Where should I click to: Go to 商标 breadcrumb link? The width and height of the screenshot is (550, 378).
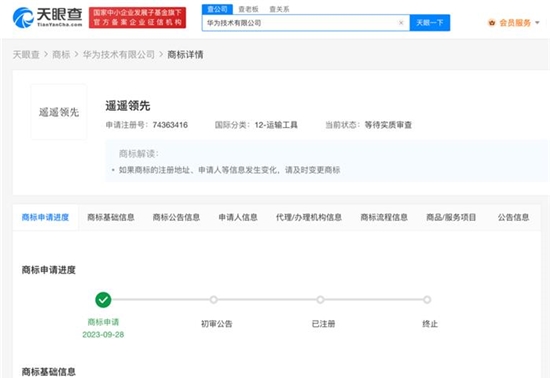61,55
